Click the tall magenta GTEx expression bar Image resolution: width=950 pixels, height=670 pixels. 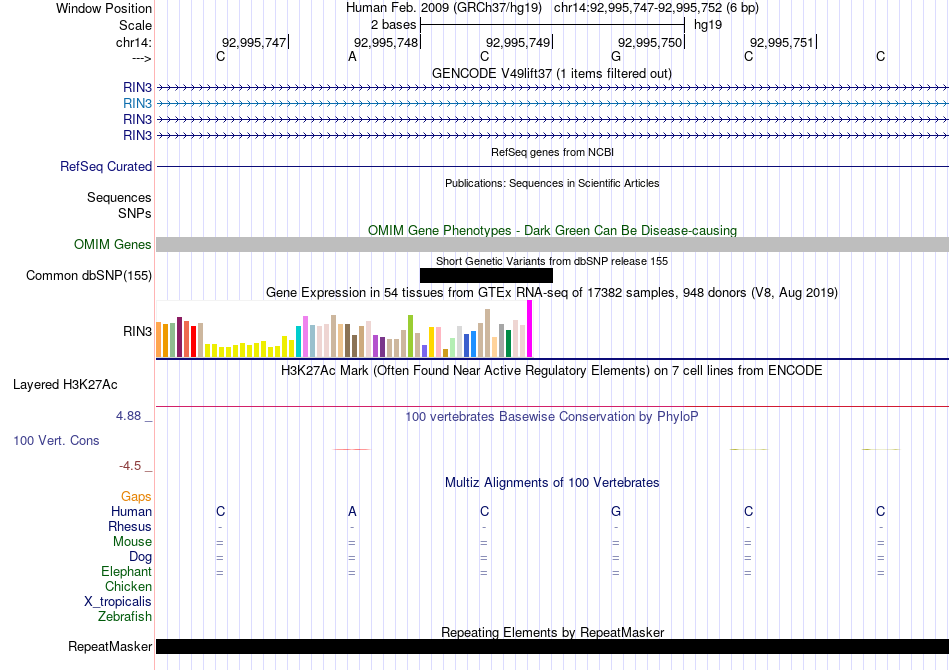coord(530,329)
